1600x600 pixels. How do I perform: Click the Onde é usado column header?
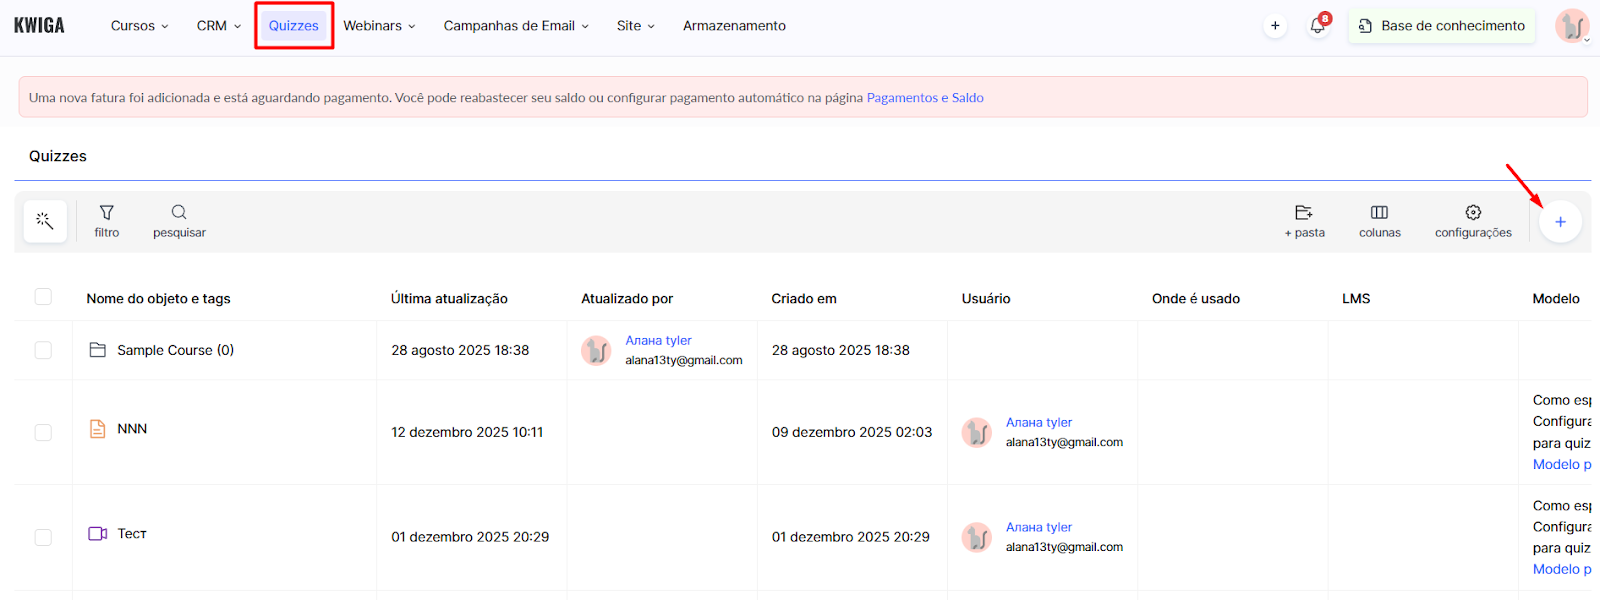click(1196, 299)
